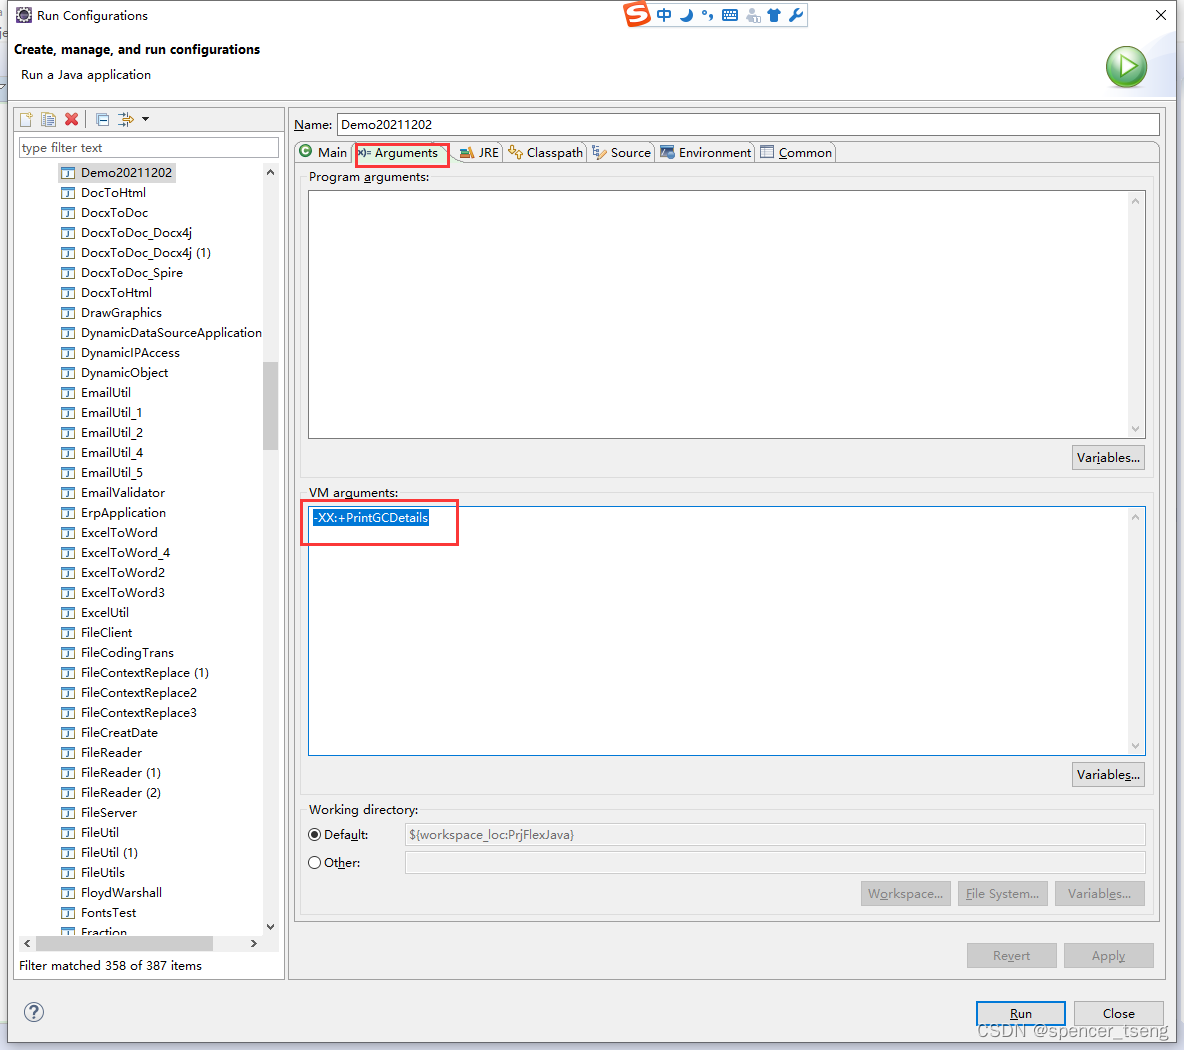1184x1050 pixels.
Task: Click the green Run launch icon top right
Action: click(x=1126, y=67)
